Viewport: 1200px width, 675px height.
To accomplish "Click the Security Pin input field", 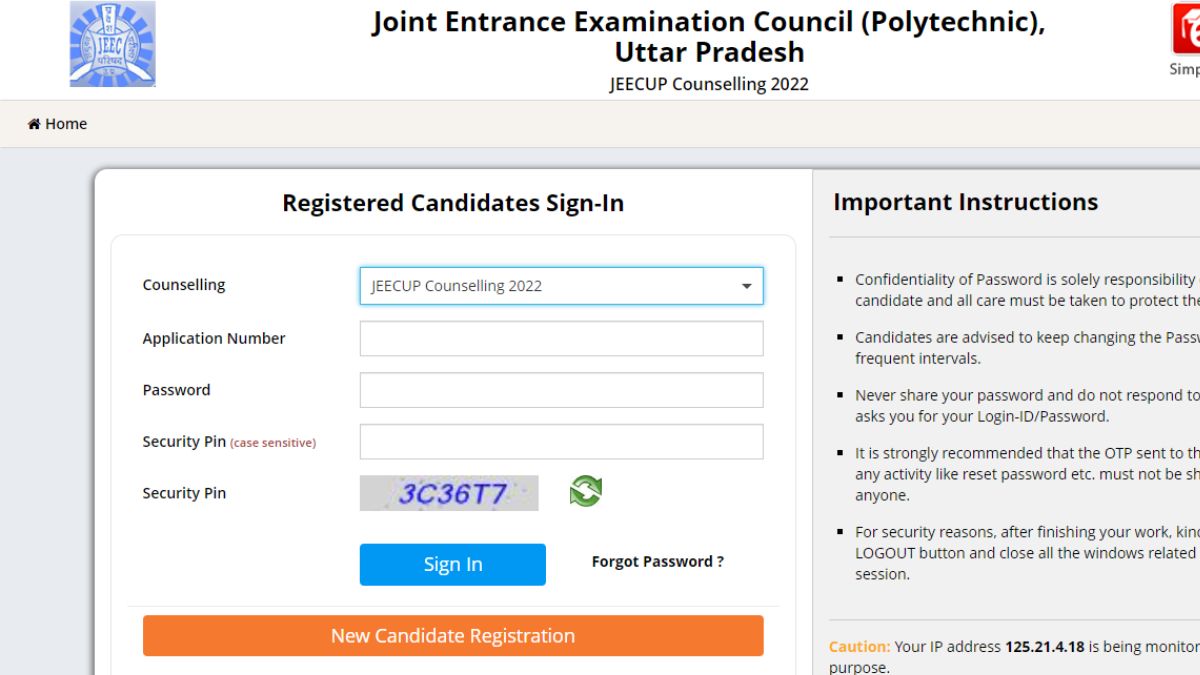I will 560,441.
